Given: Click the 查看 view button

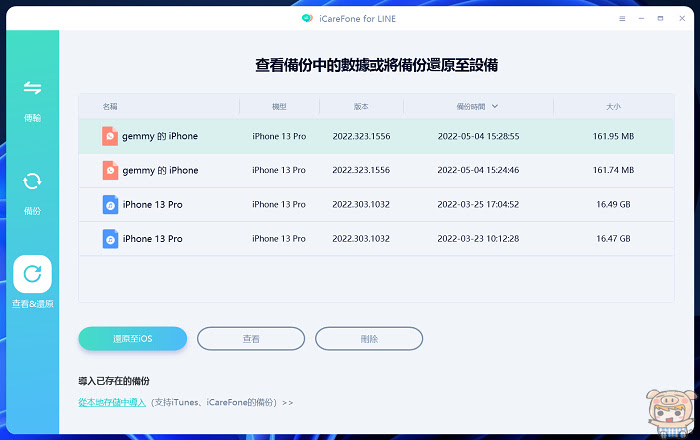Looking at the screenshot, I should tap(251, 339).
